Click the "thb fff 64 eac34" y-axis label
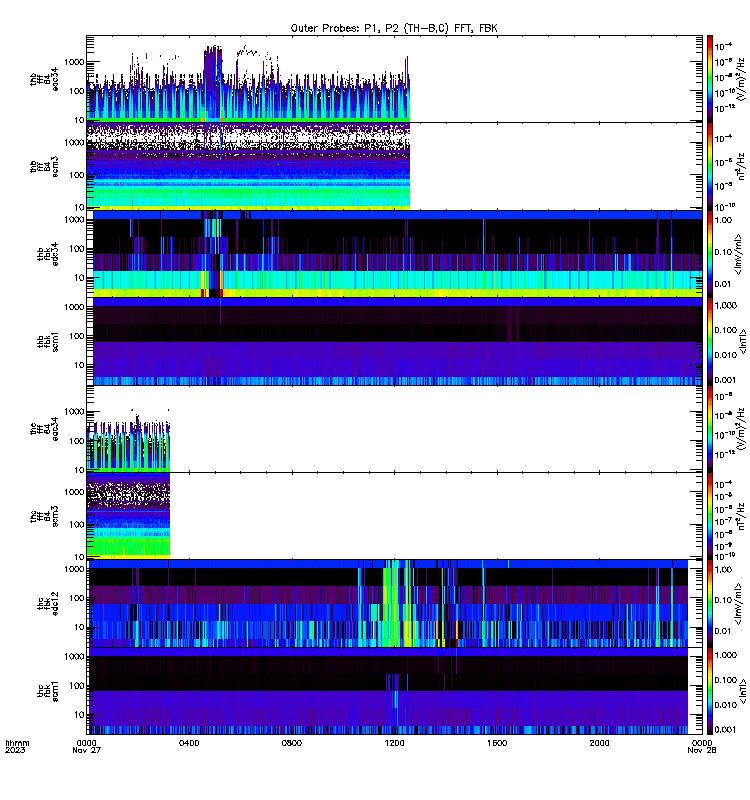 coord(44,79)
